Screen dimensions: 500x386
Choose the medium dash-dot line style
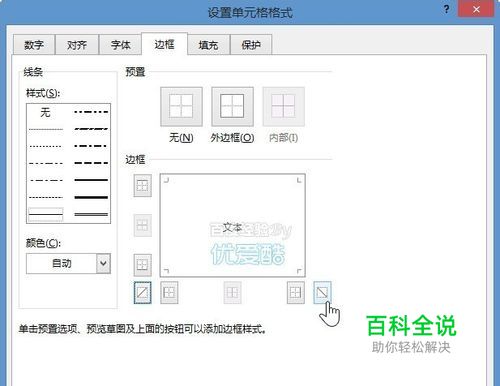point(91,146)
